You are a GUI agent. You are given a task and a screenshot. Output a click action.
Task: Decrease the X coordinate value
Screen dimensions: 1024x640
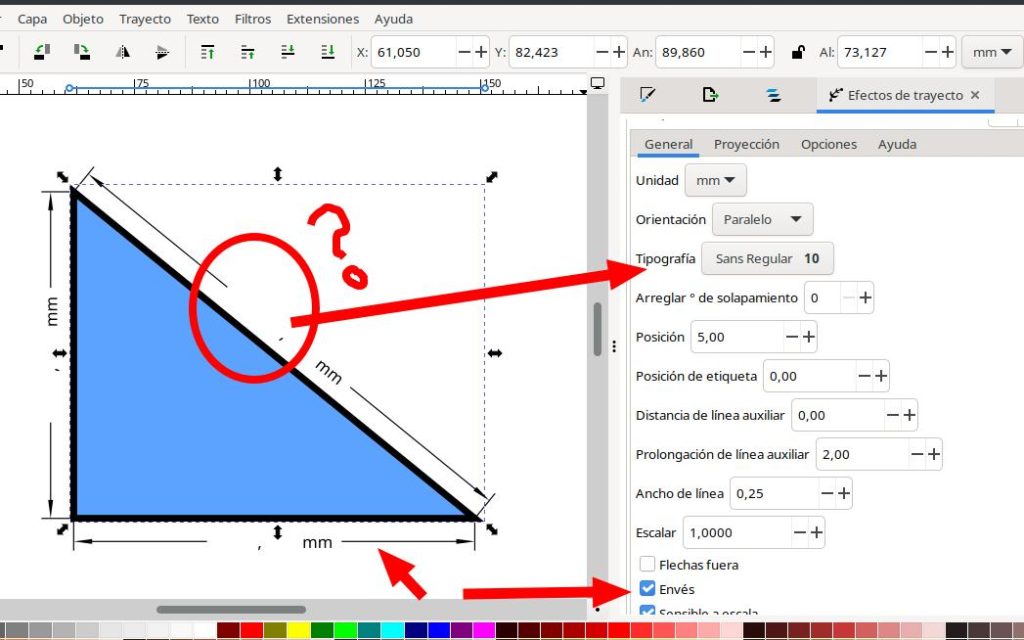(x=464, y=52)
